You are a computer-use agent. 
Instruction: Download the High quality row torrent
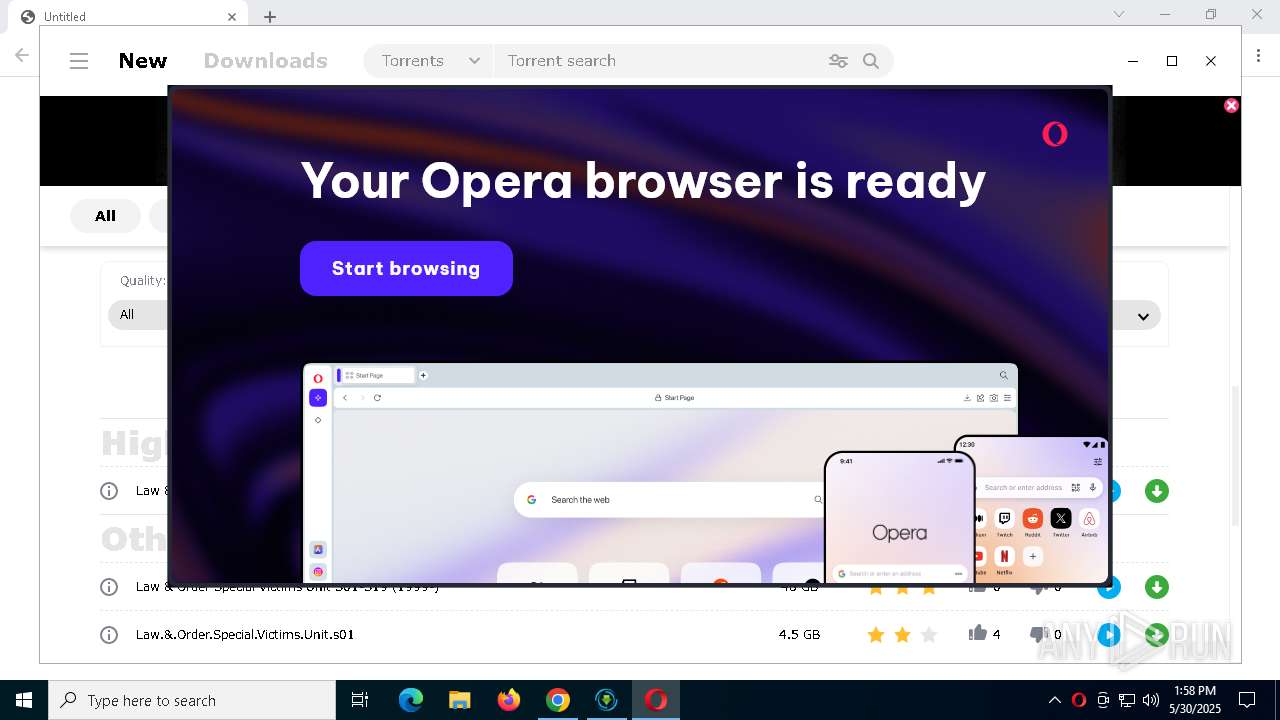(1157, 491)
